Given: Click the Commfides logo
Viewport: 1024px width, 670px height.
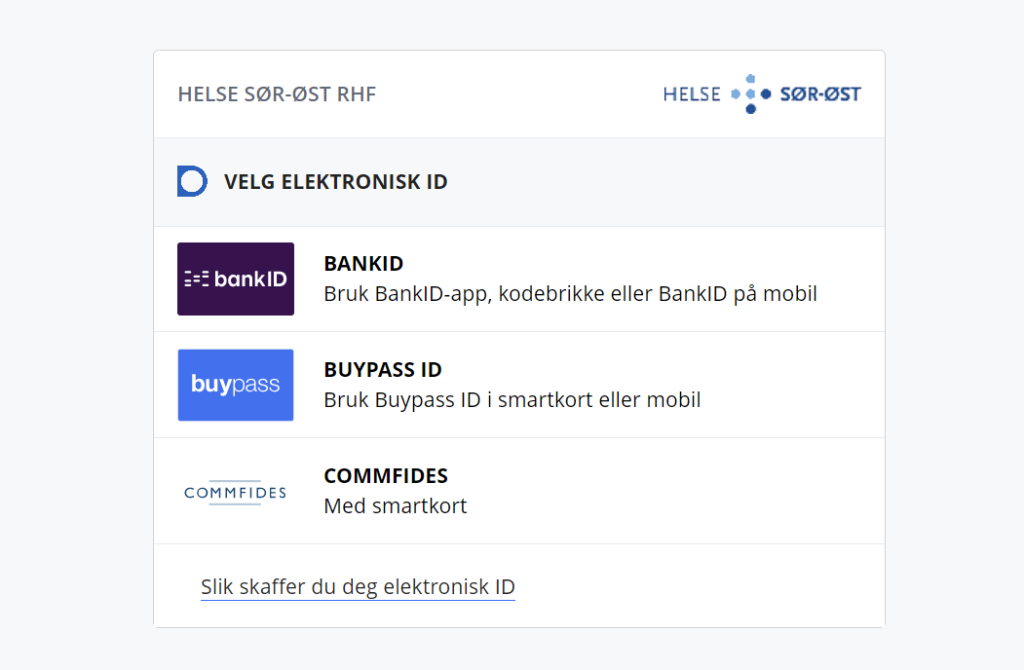Looking at the screenshot, I should tap(235, 492).
